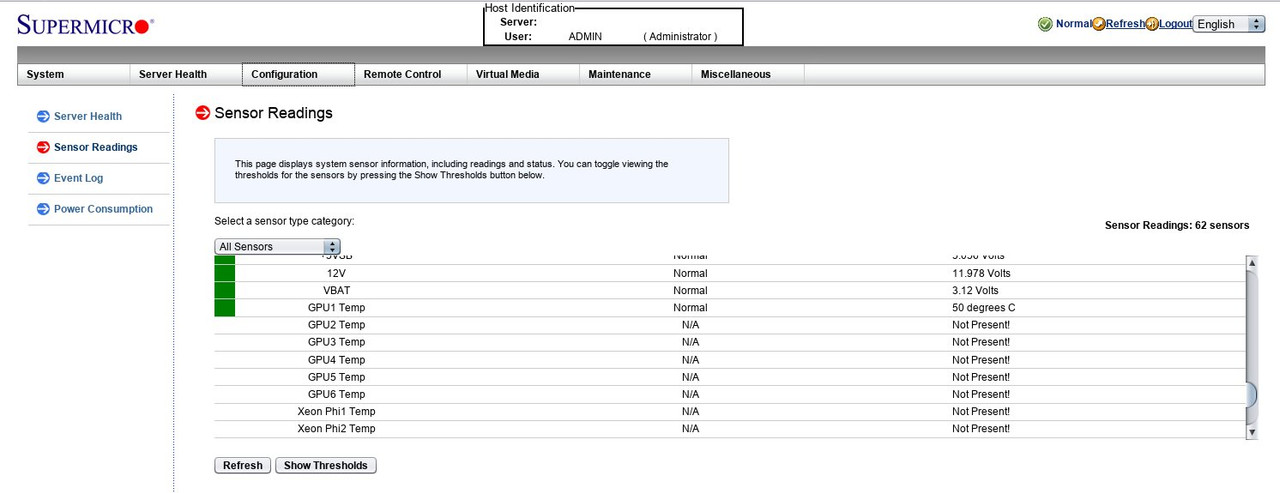Click Not Present! reading for Xeon Phi2 Temp
The image size is (1280, 493).
981,428
